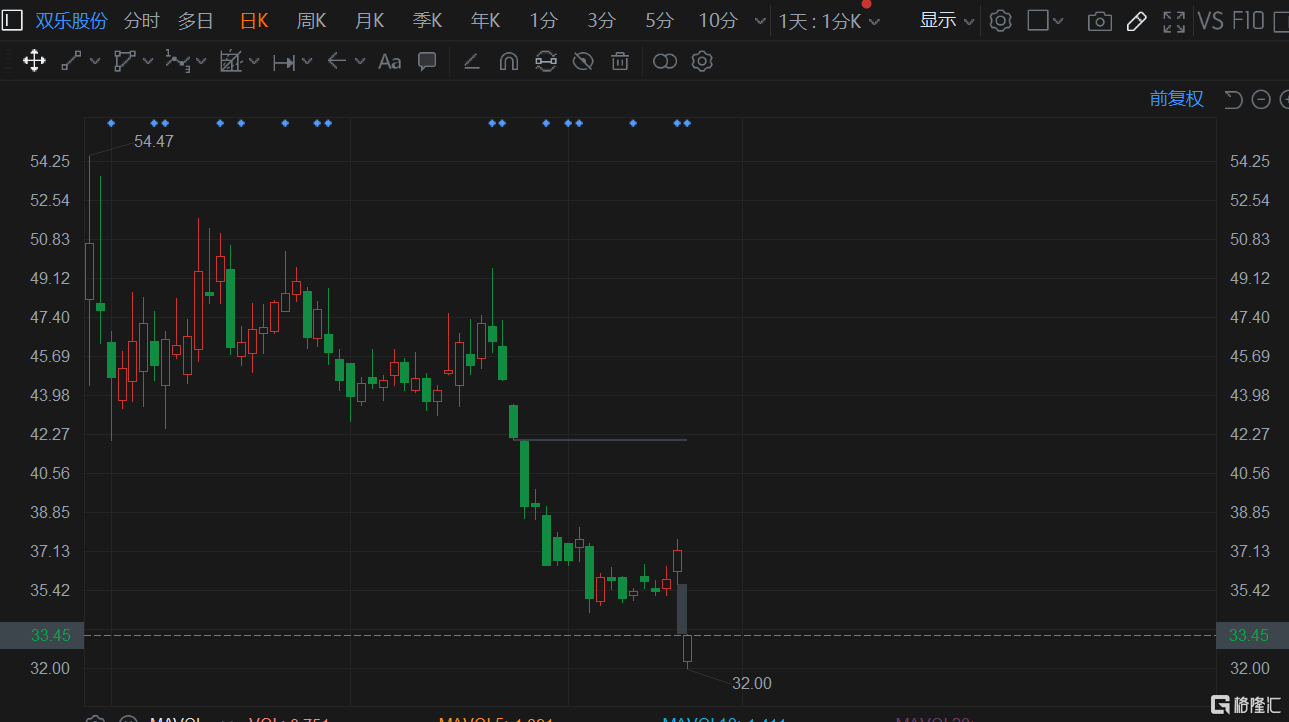Select the polygon shape drawing tool
The width and height of the screenshot is (1289, 722).
[x=124, y=62]
